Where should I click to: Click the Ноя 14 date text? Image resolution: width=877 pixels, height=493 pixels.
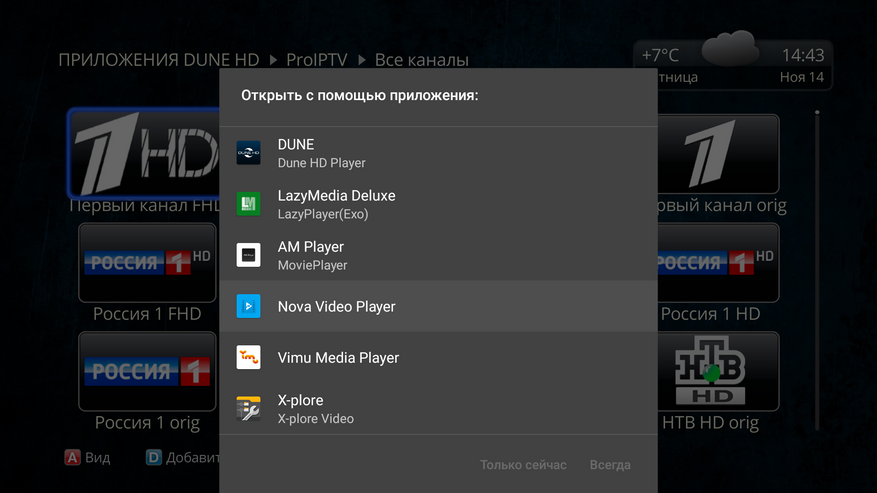pos(802,77)
